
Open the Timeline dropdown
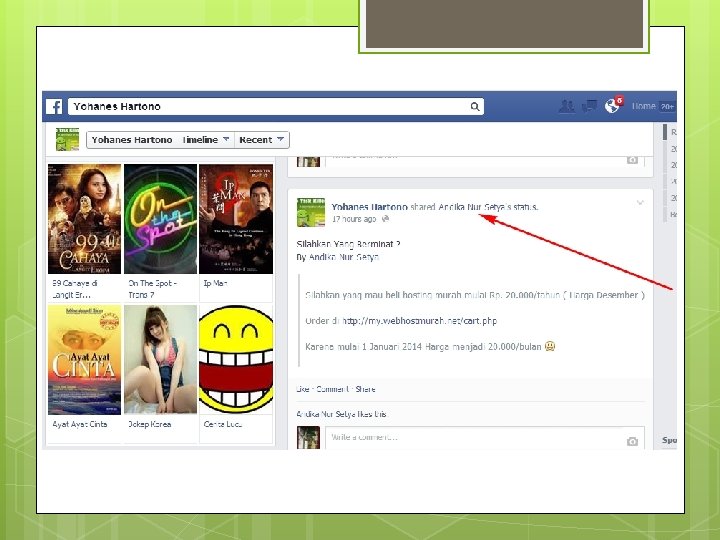click(206, 140)
